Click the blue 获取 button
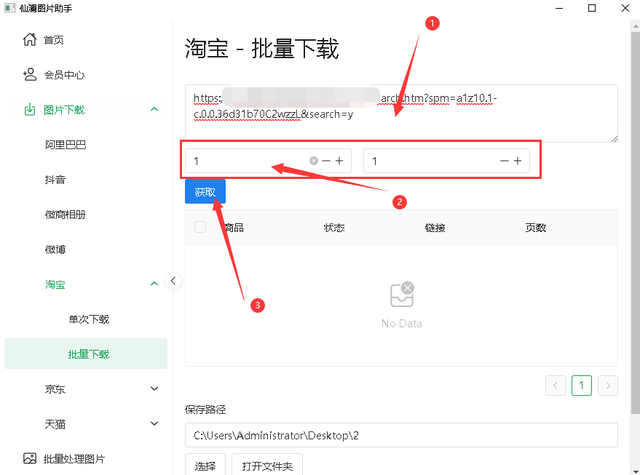640x475 pixels. (205, 192)
